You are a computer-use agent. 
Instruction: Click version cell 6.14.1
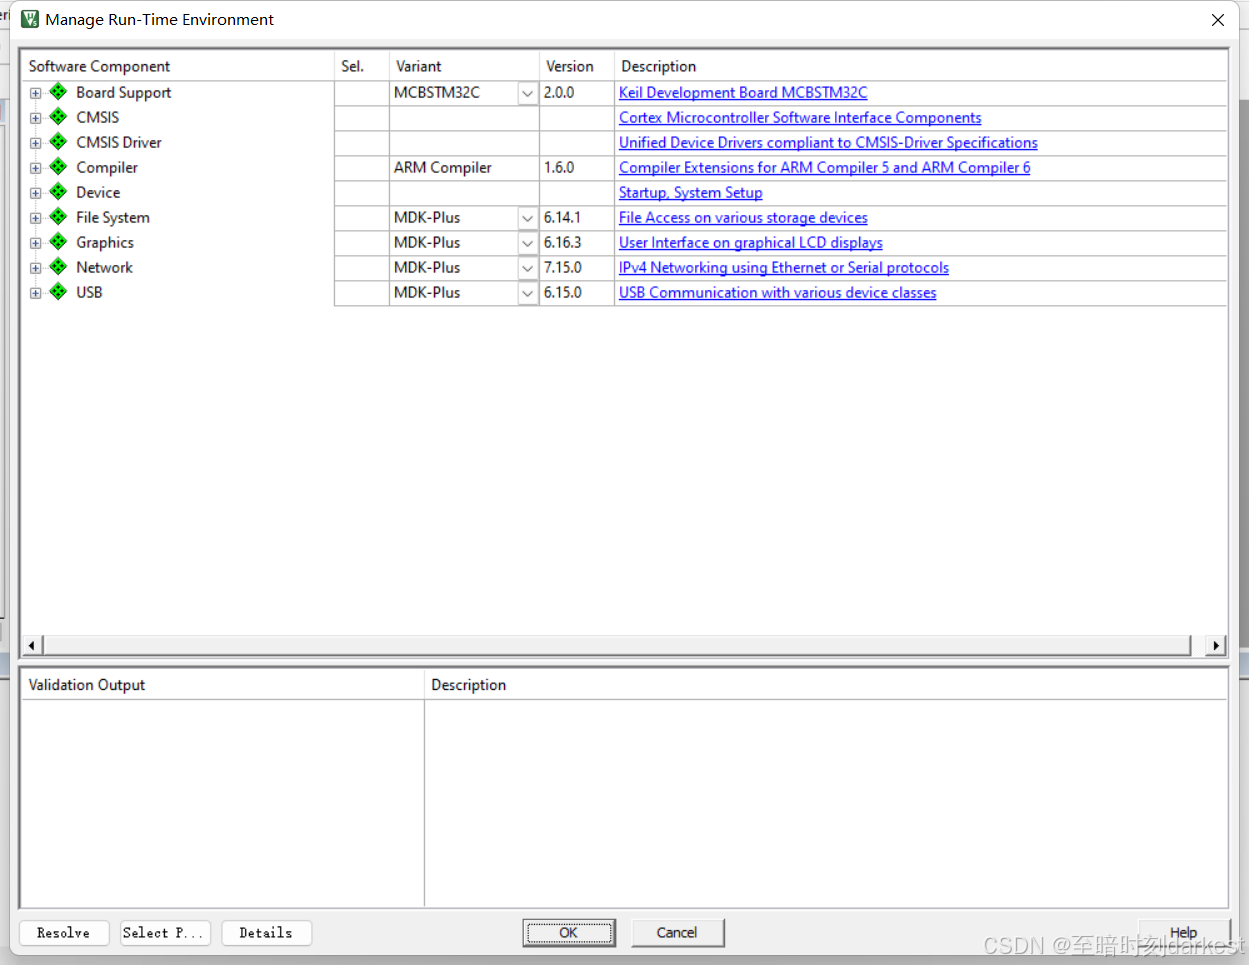pos(577,218)
